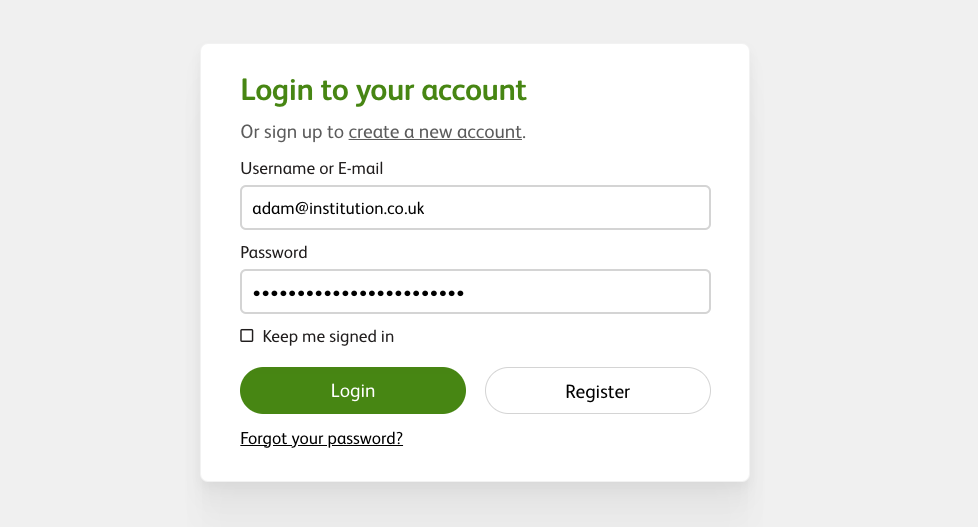Click the word Register inside the outlined button

coord(597,392)
